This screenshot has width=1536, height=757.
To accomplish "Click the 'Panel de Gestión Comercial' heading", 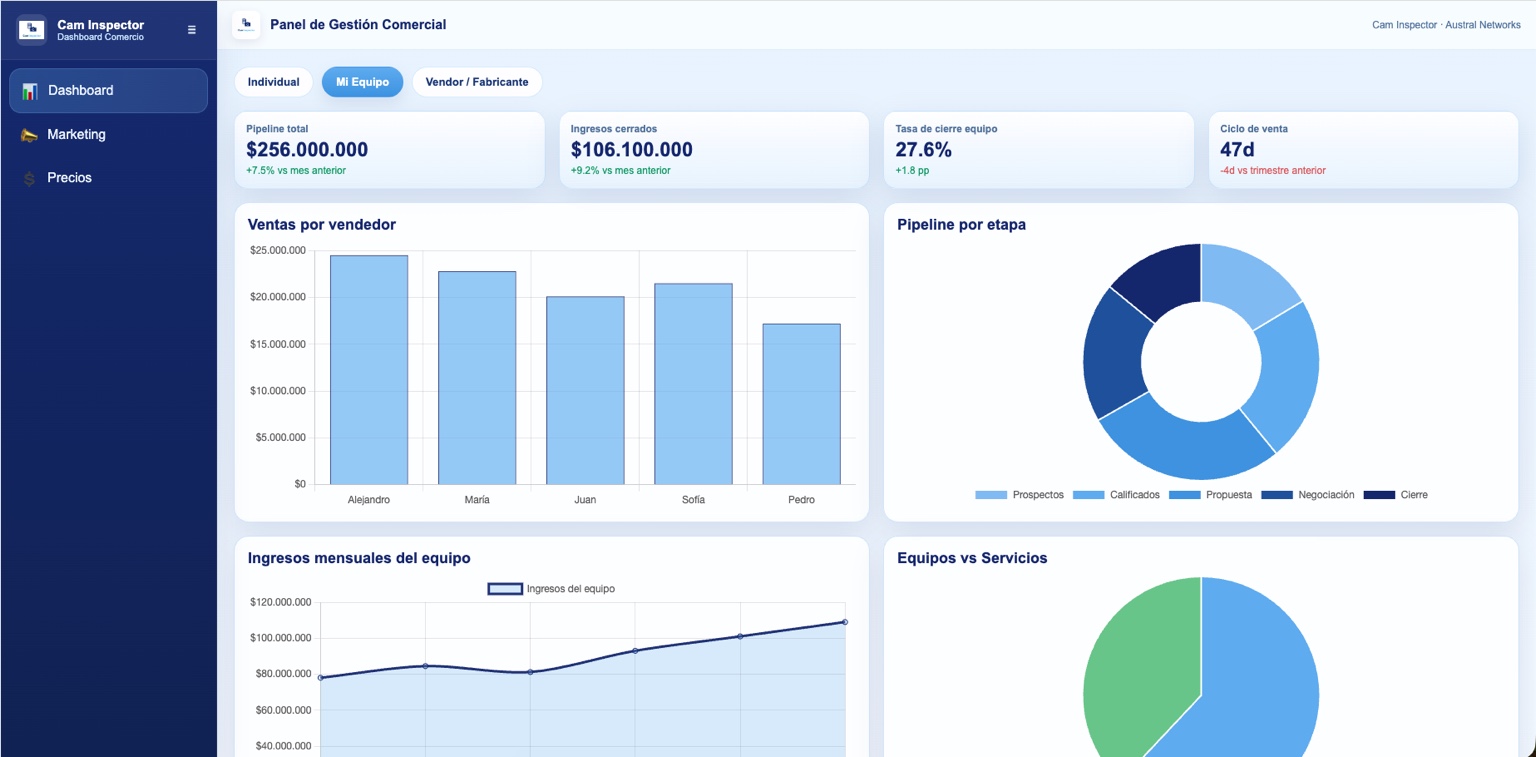I will point(358,25).
